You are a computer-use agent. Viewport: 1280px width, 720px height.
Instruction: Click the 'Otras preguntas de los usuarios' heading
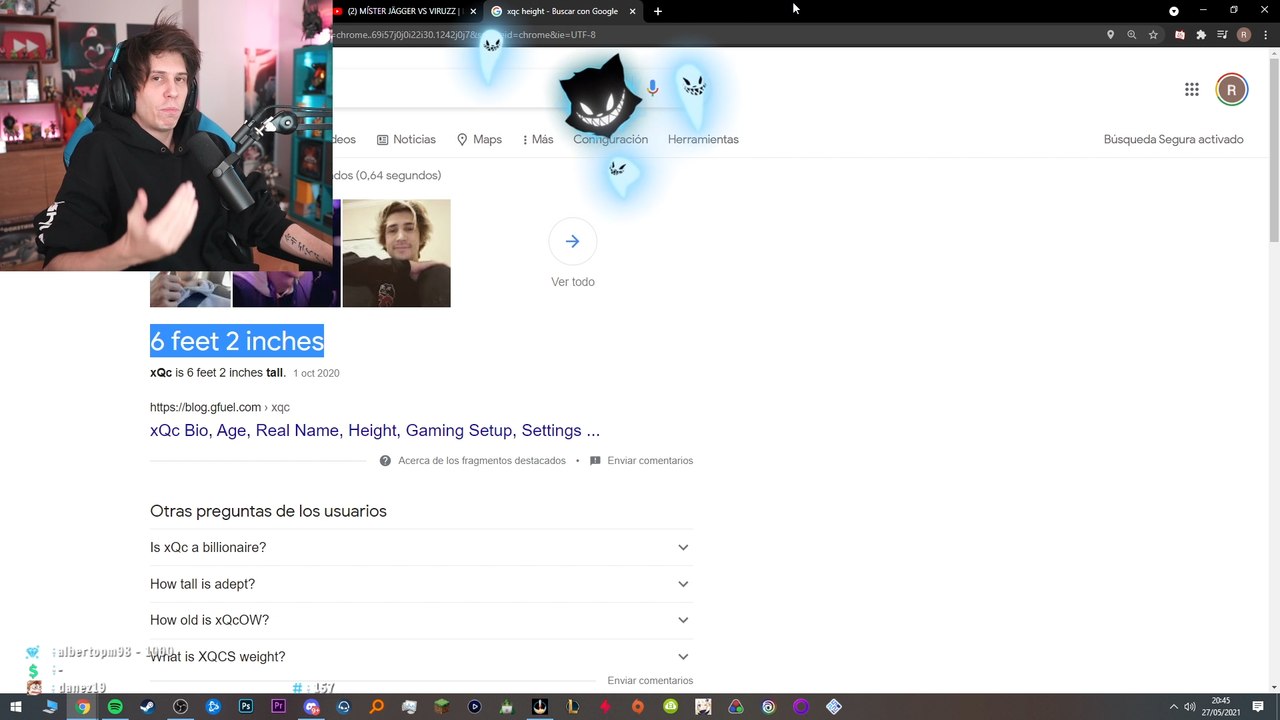click(x=268, y=511)
